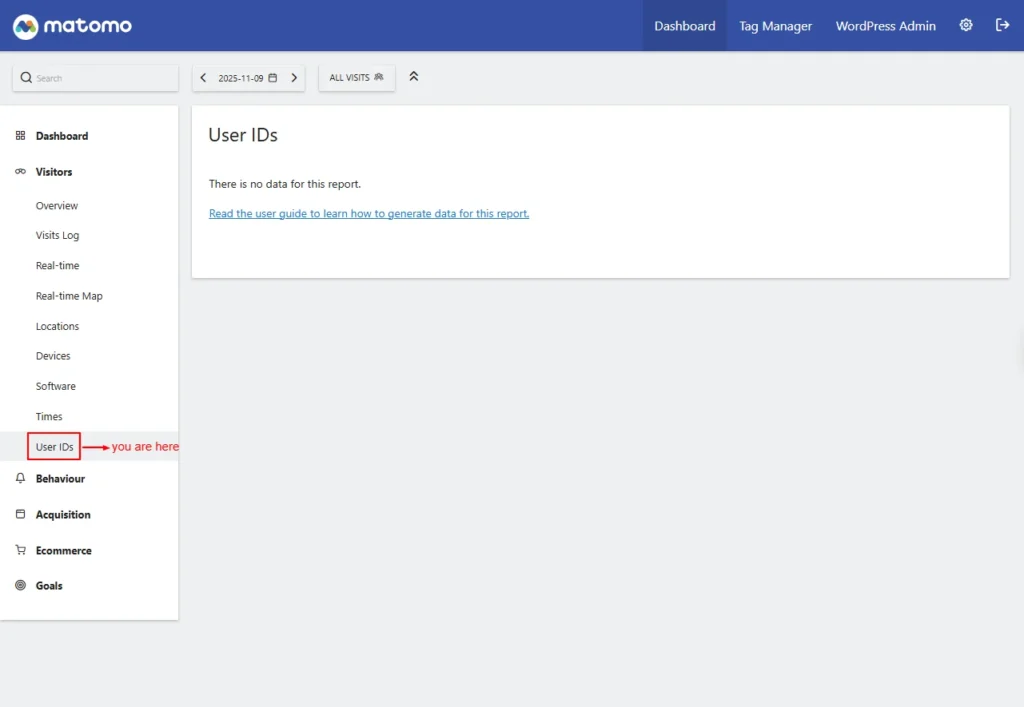The width and height of the screenshot is (1024, 707).
Task: Open the All Visits segment selector
Action: (356, 78)
